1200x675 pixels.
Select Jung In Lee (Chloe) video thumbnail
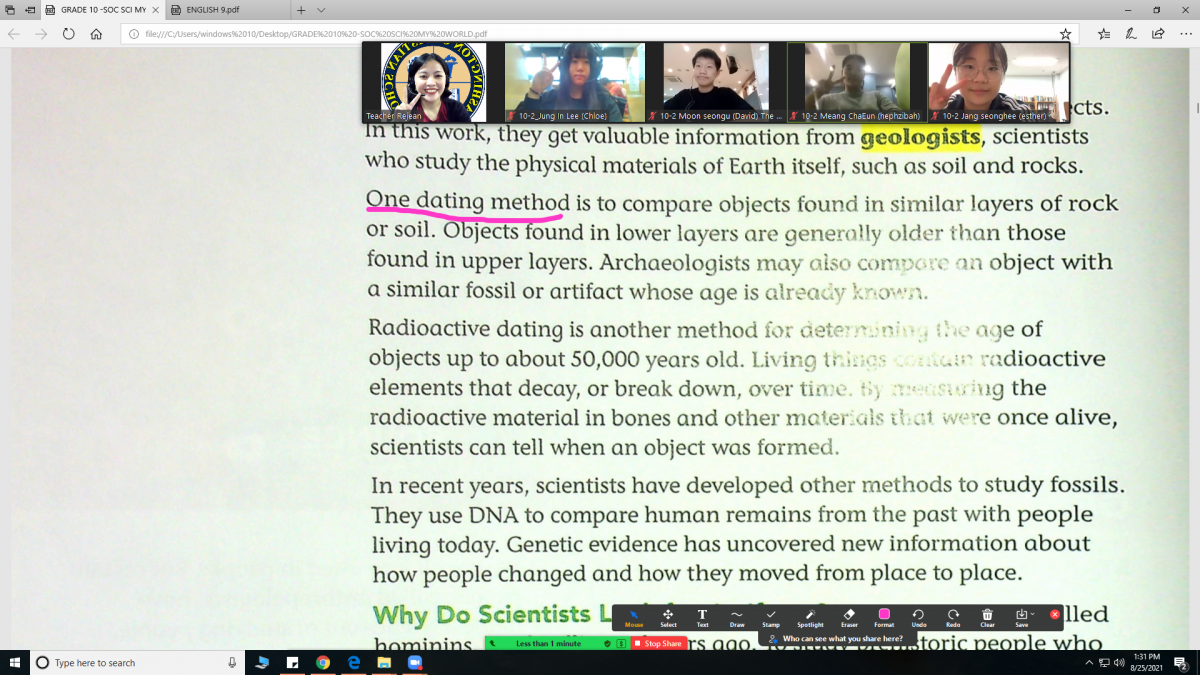pyautogui.click(x=575, y=82)
